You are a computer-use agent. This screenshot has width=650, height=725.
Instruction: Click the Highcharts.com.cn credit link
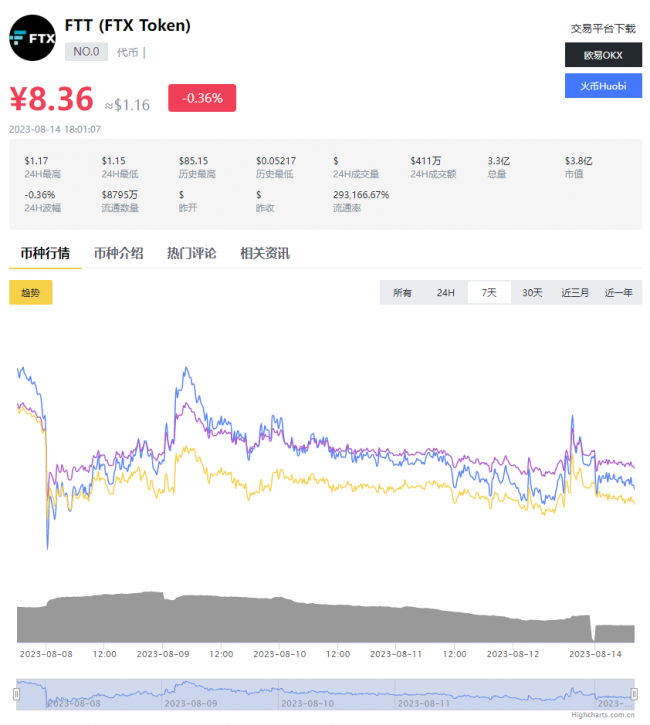603,715
